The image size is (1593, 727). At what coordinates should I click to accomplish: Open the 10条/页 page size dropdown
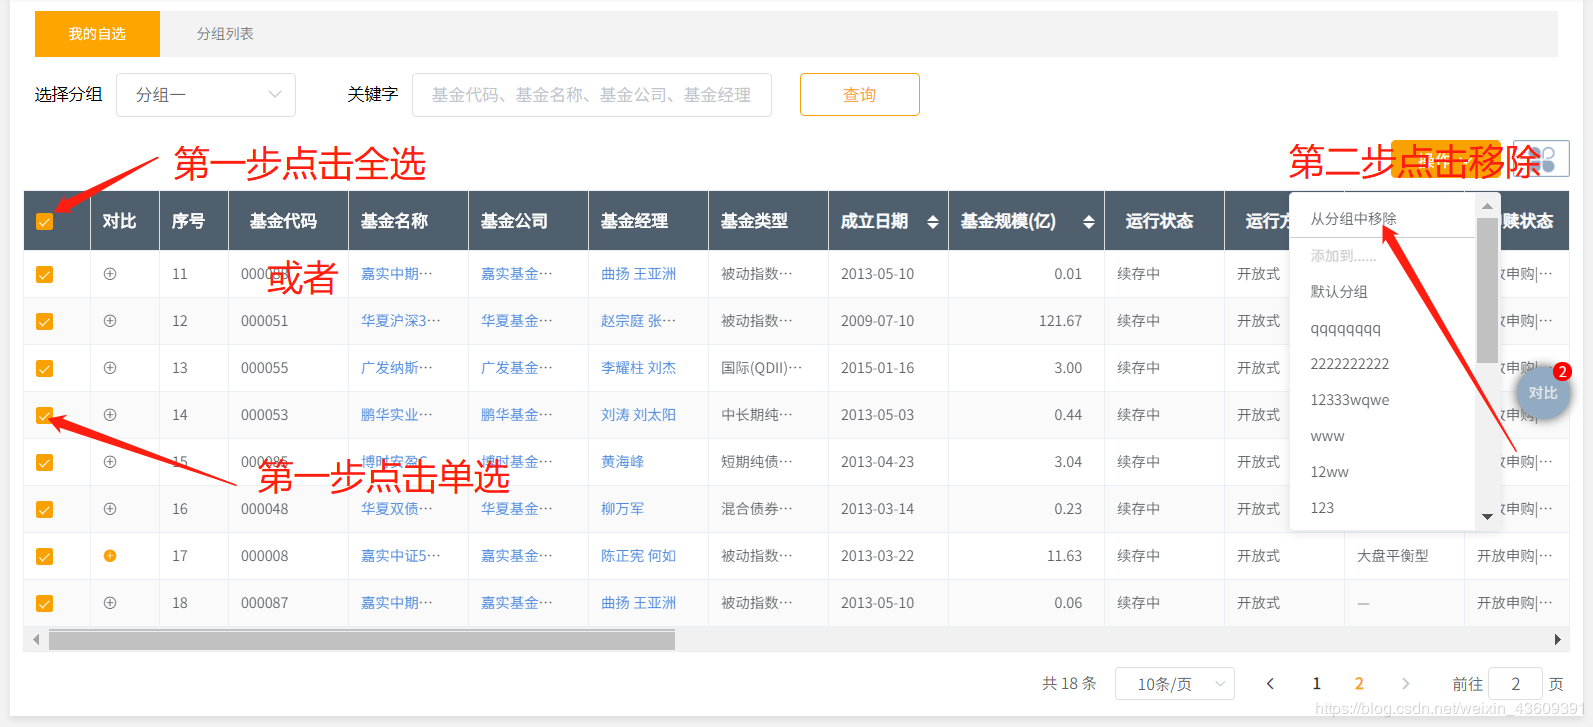tap(1175, 684)
